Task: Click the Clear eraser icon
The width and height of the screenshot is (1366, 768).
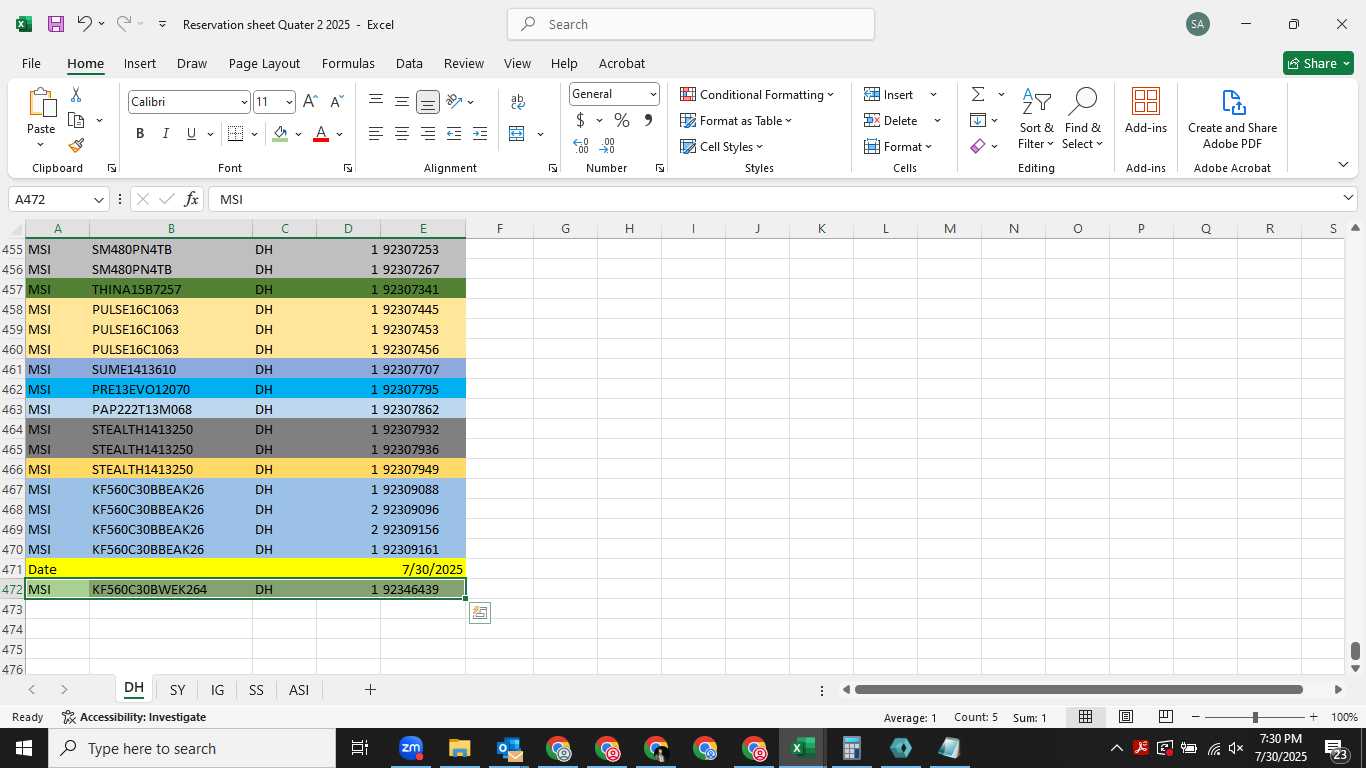Action: (978, 146)
